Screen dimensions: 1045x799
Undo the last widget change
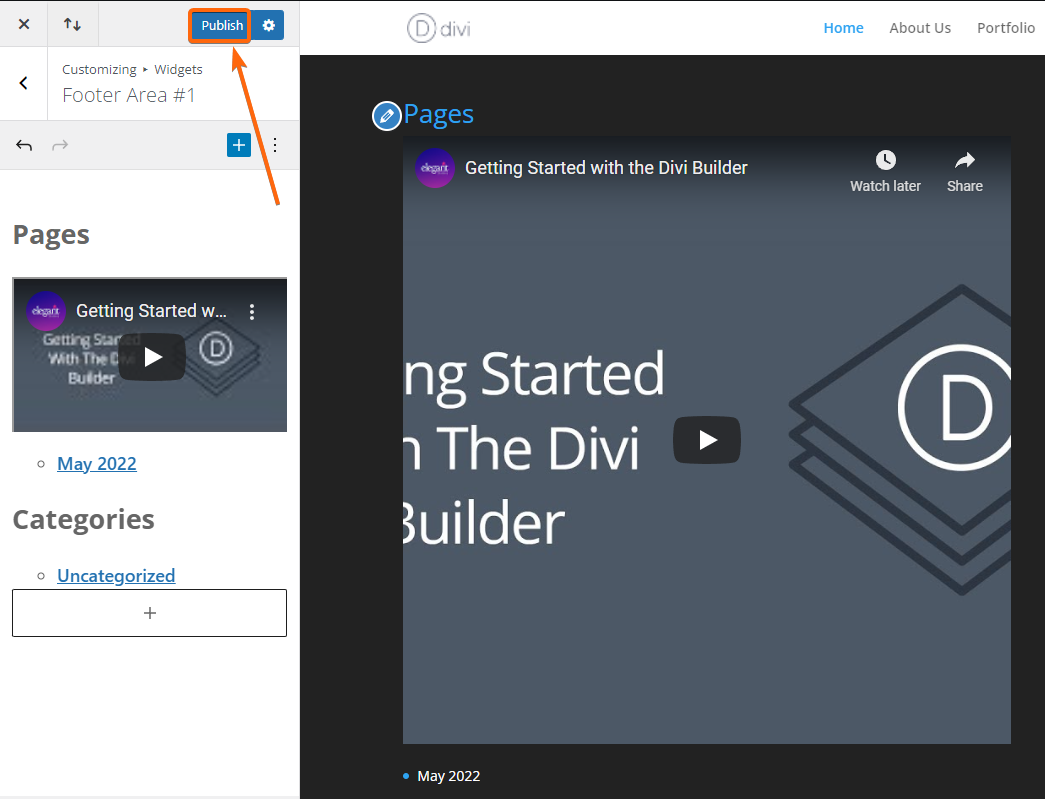coord(24,145)
